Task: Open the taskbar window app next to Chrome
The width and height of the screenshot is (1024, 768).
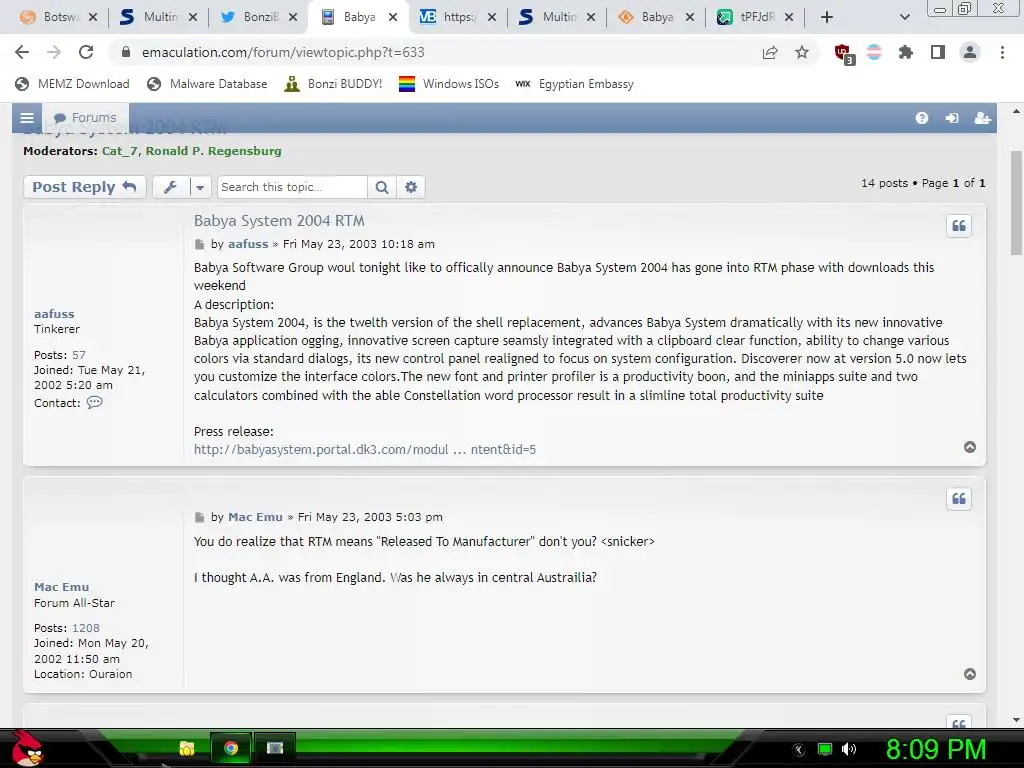Action: [x=275, y=748]
